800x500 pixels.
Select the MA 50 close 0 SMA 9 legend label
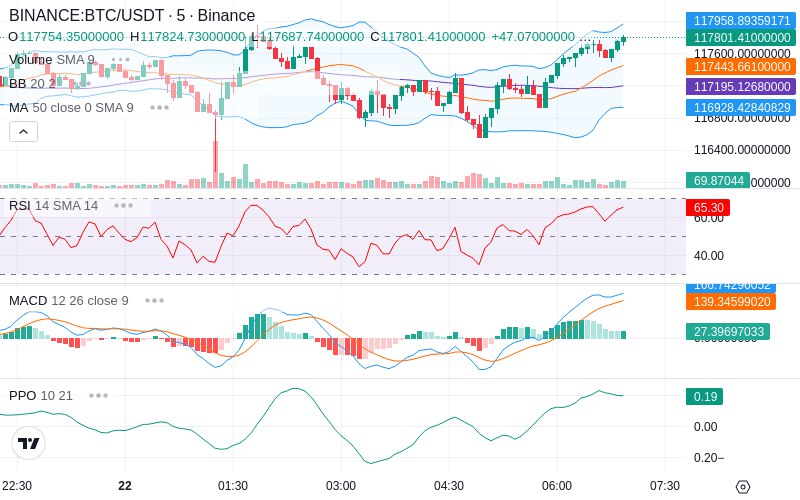coord(71,108)
